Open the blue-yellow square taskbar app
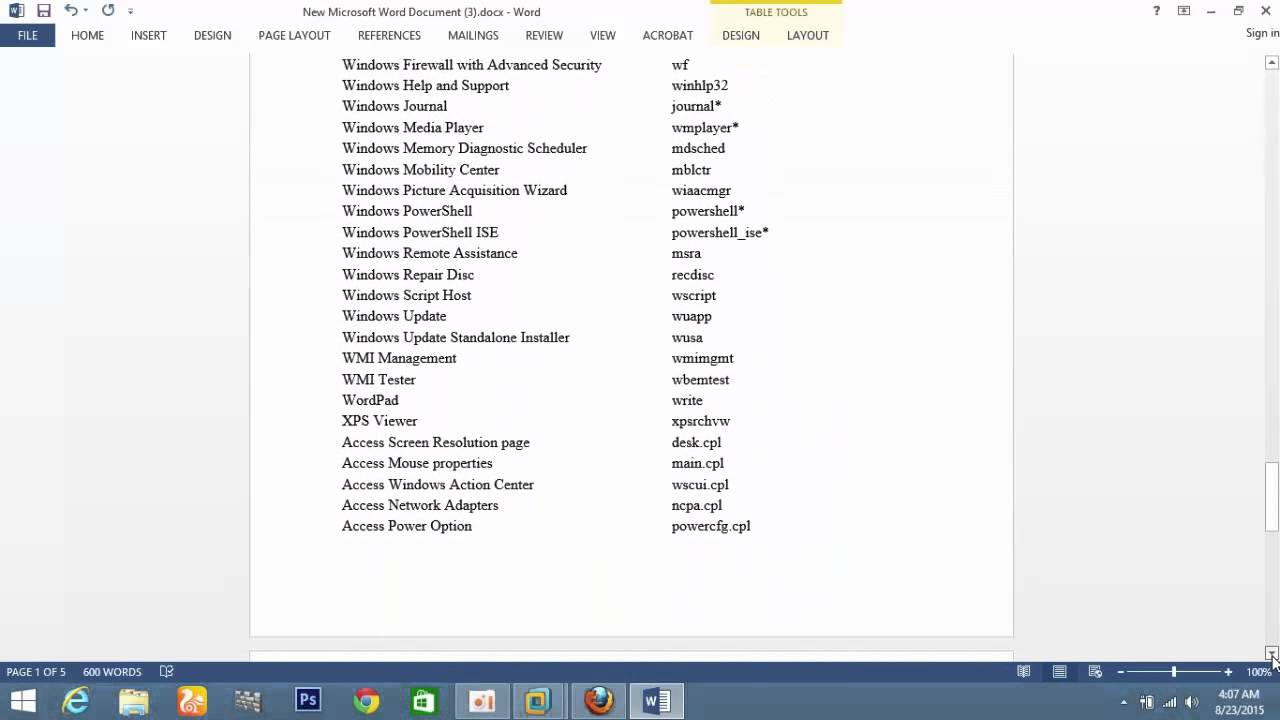The height and width of the screenshot is (720, 1280). (538, 701)
